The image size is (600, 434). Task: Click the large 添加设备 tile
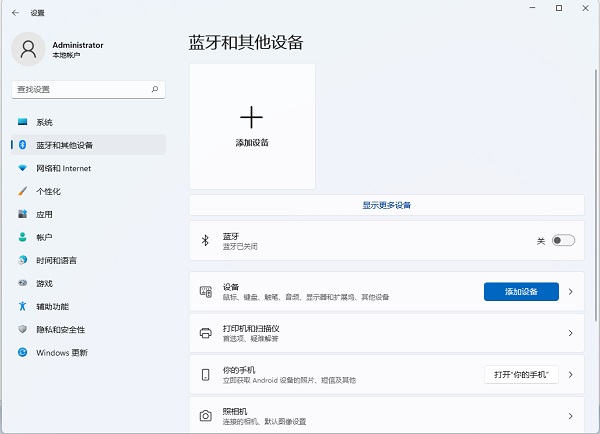pos(252,126)
